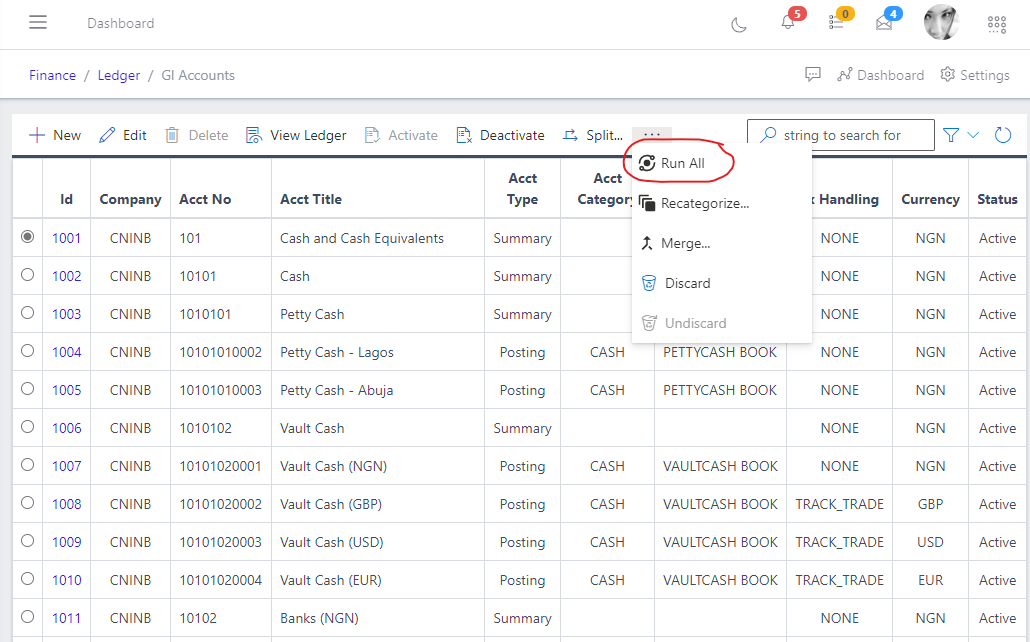Select the radio button for account 1002
1030x642 pixels.
tap(27, 275)
